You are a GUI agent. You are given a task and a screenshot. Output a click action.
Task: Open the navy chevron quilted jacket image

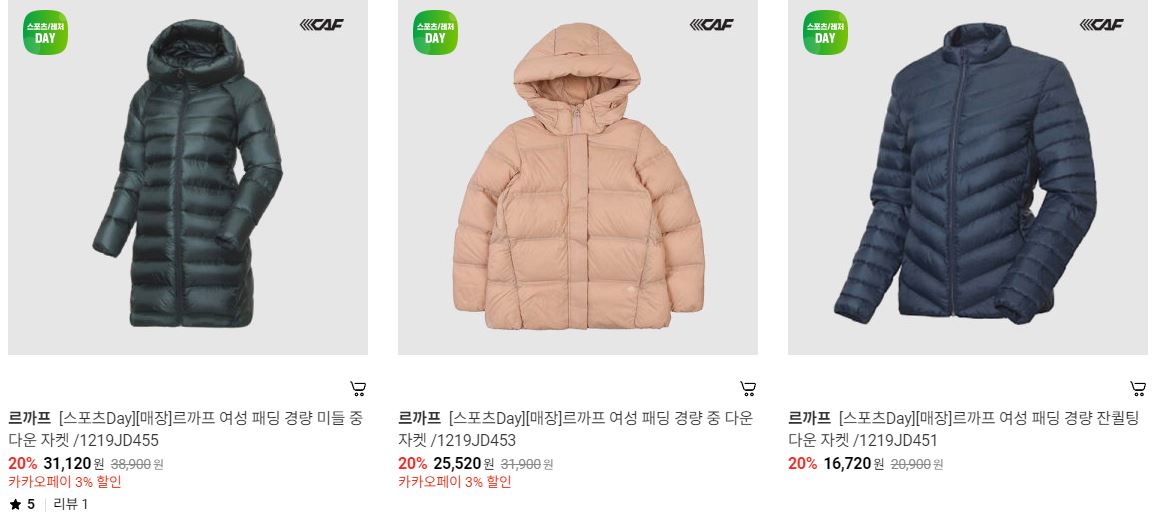(967, 177)
